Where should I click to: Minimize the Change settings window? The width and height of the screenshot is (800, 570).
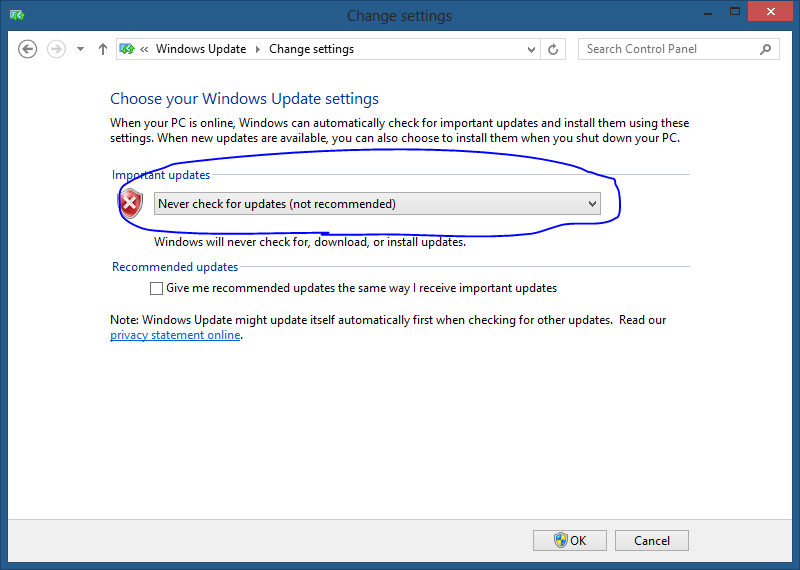point(708,13)
